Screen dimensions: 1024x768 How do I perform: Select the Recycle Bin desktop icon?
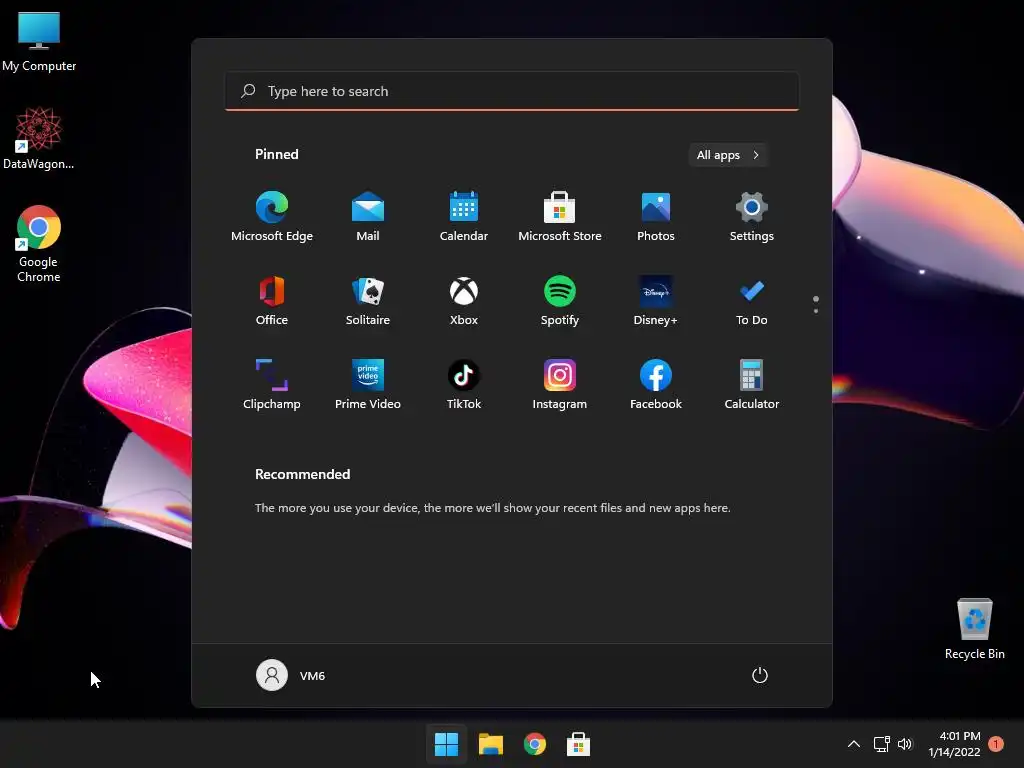pyautogui.click(x=974, y=629)
